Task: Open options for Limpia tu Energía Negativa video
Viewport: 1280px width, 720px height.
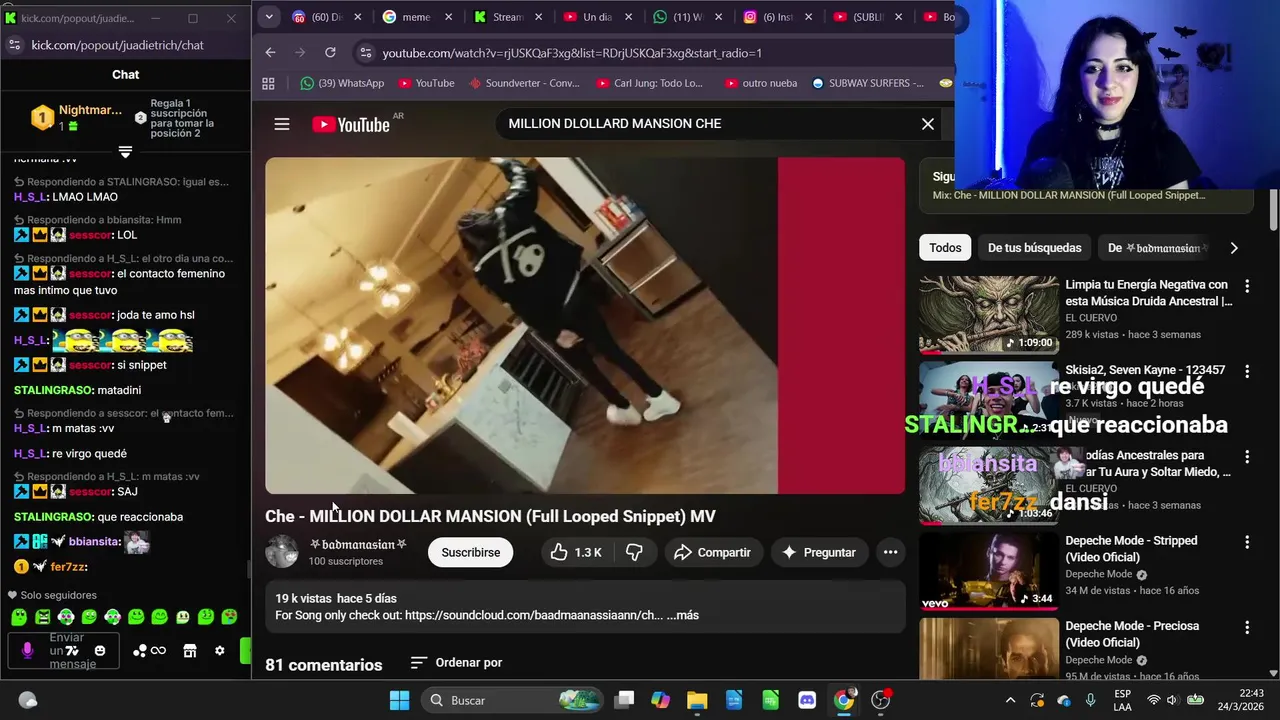Action: (x=1247, y=286)
